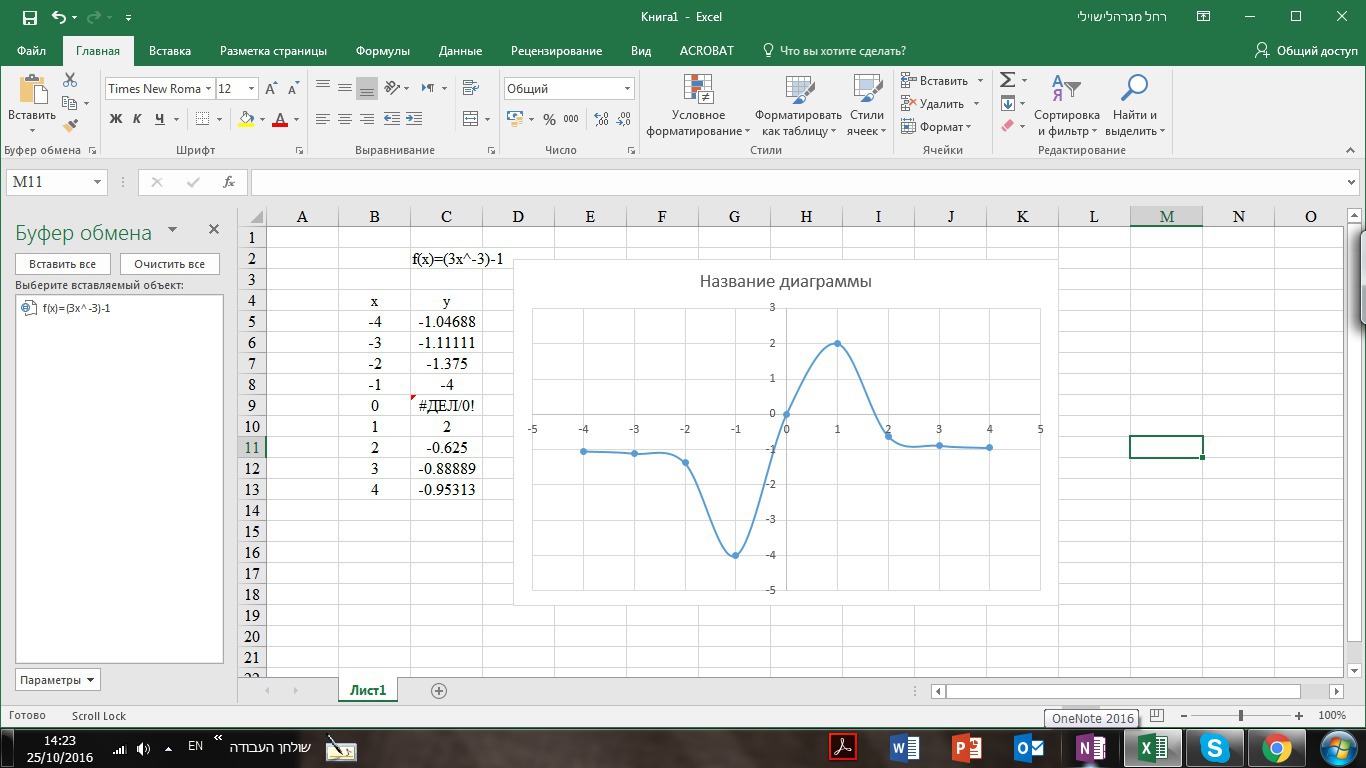Toggle italic formatting К
The width and height of the screenshot is (1366, 768).
pyautogui.click(x=138, y=119)
